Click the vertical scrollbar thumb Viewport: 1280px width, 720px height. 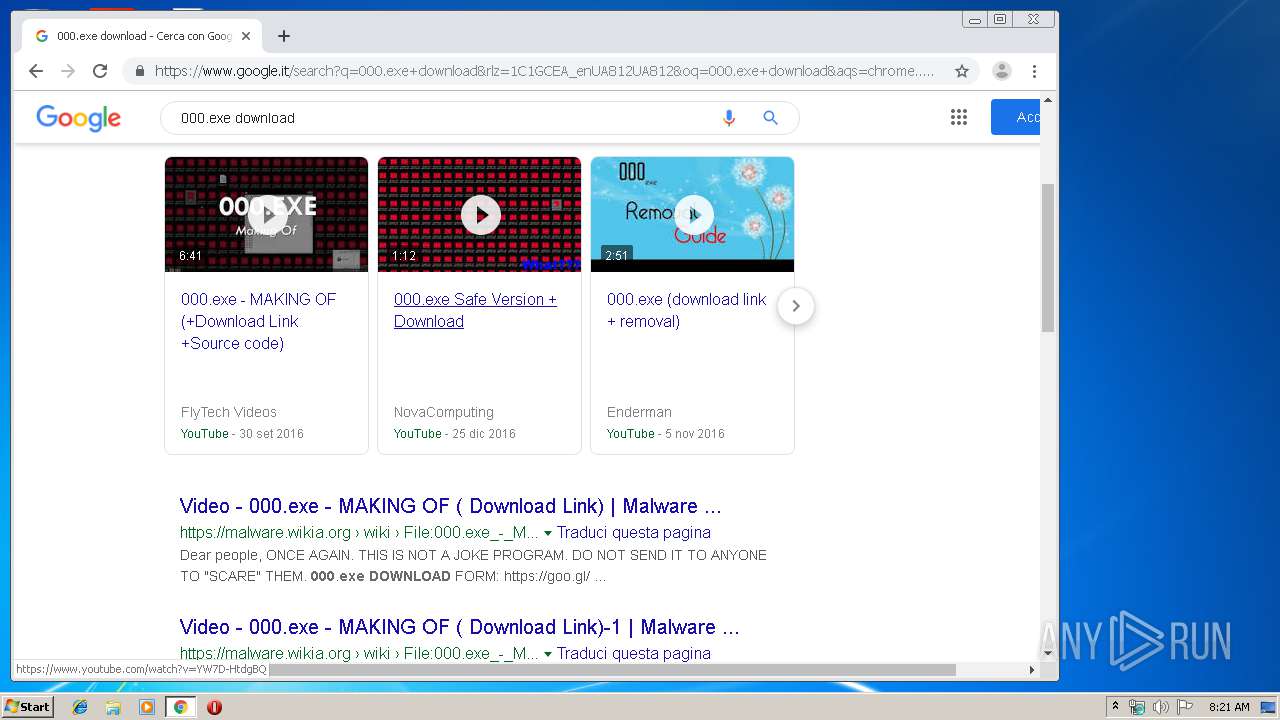click(x=1048, y=257)
